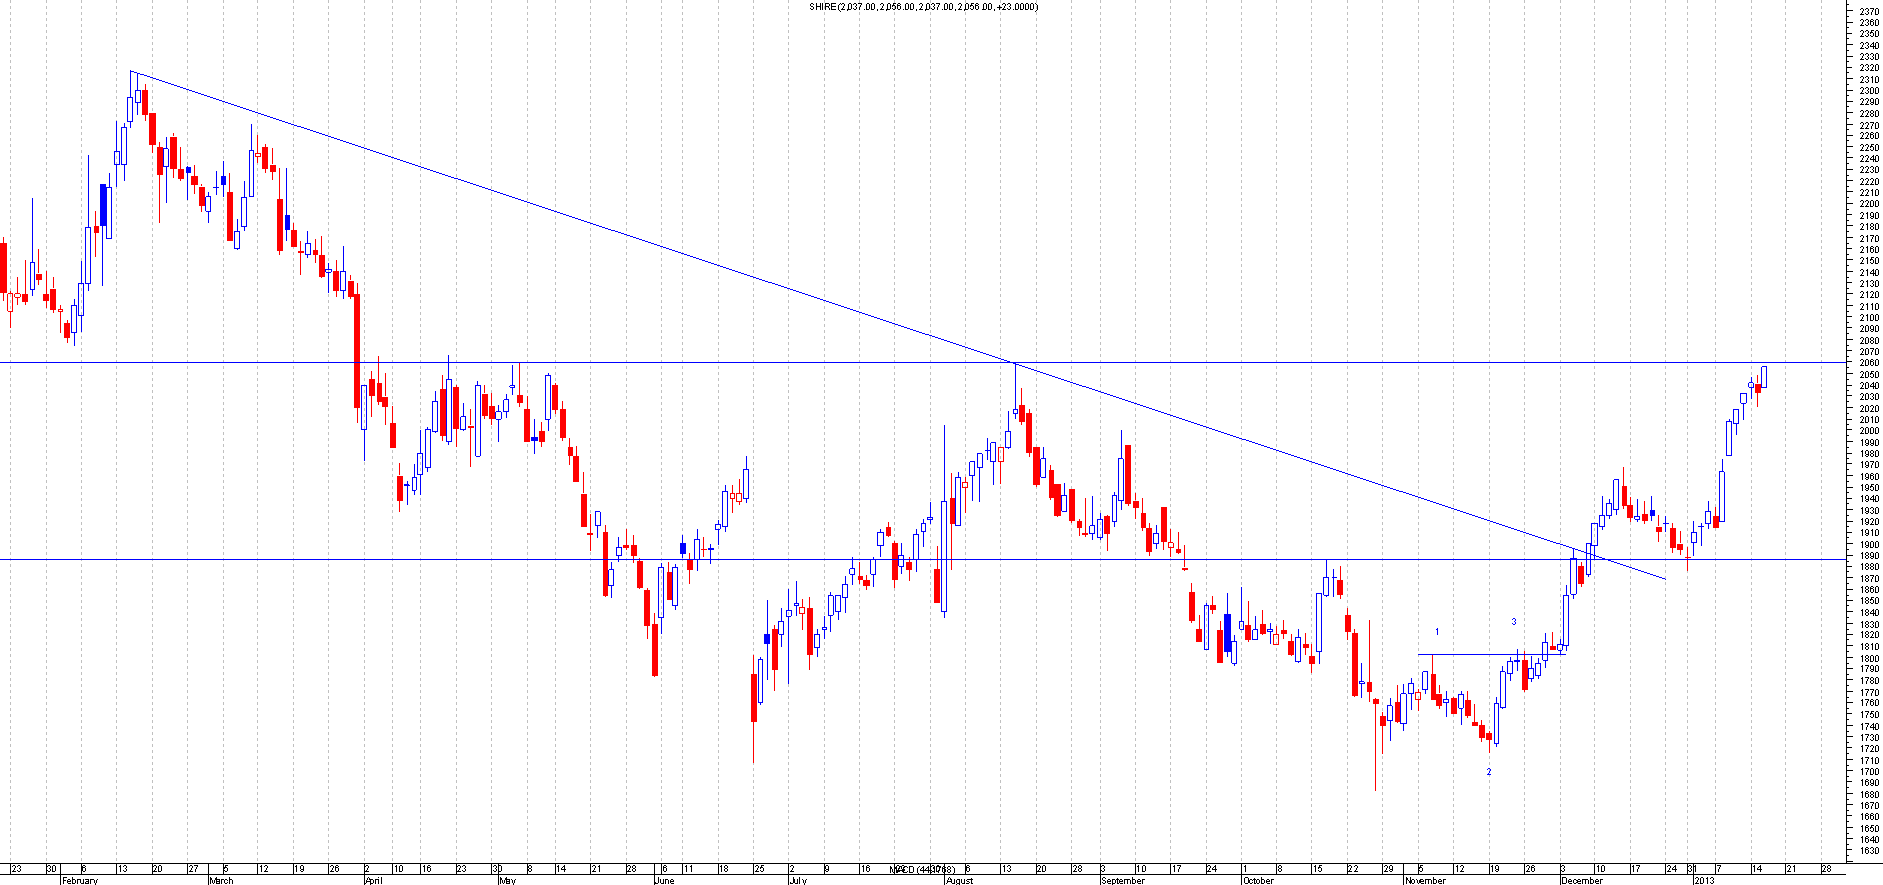Click the top start of descending trendline

(x=132, y=72)
